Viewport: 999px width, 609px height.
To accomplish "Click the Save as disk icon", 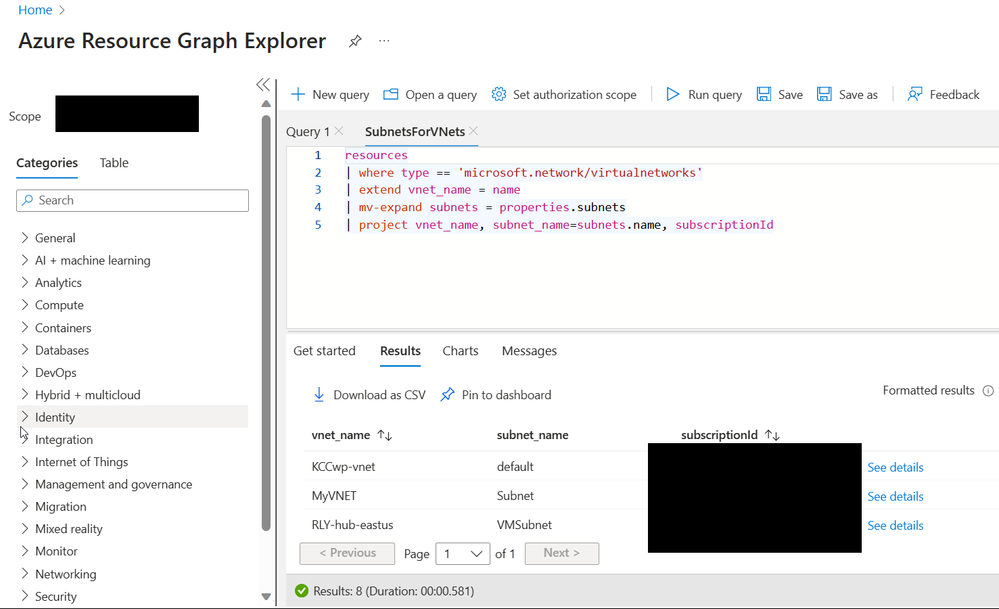I will tap(824, 94).
